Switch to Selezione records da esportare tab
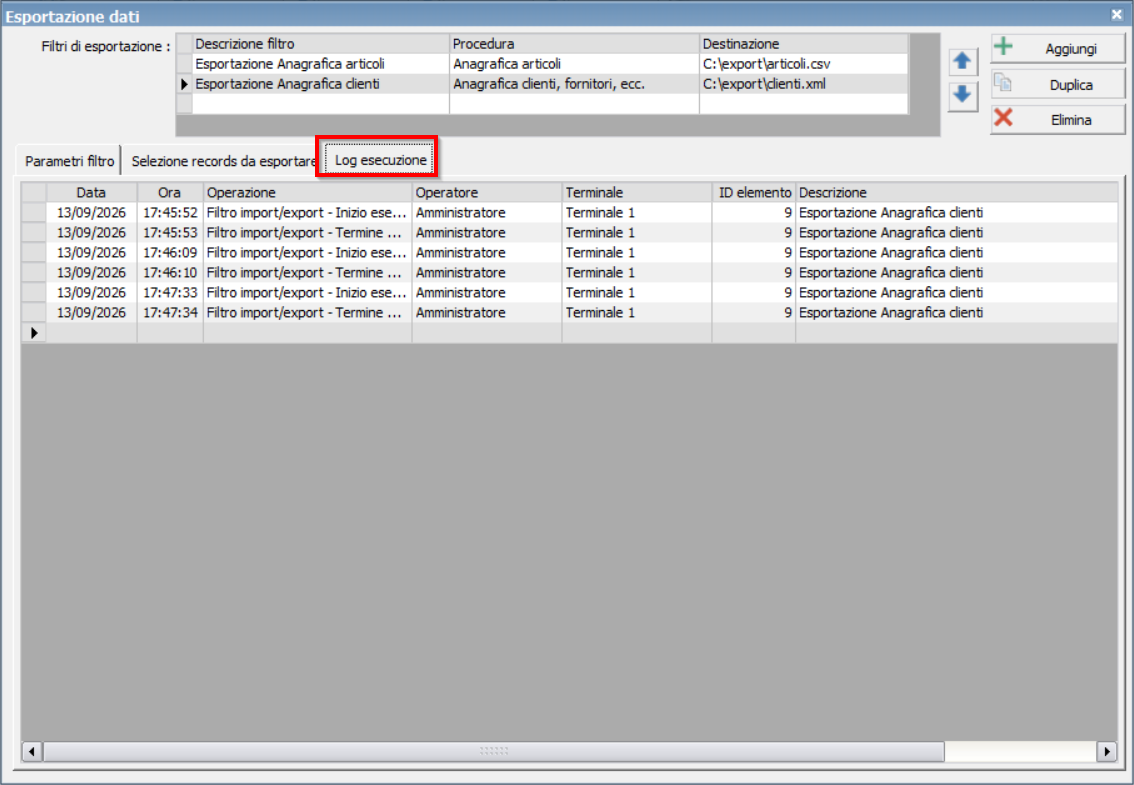The height and width of the screenshot is (785, 1134). coord(223,161)
